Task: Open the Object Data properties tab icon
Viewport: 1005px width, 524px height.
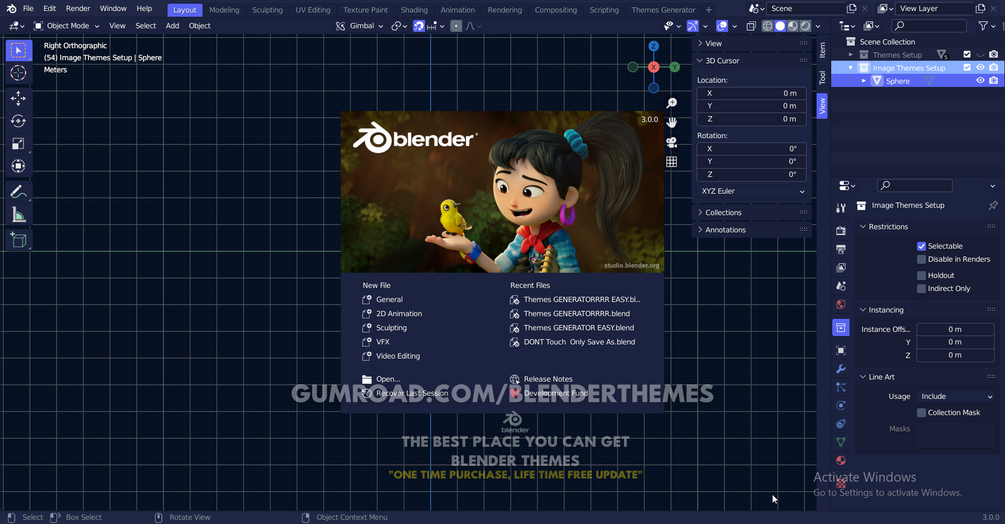Action: pos(841,442)
